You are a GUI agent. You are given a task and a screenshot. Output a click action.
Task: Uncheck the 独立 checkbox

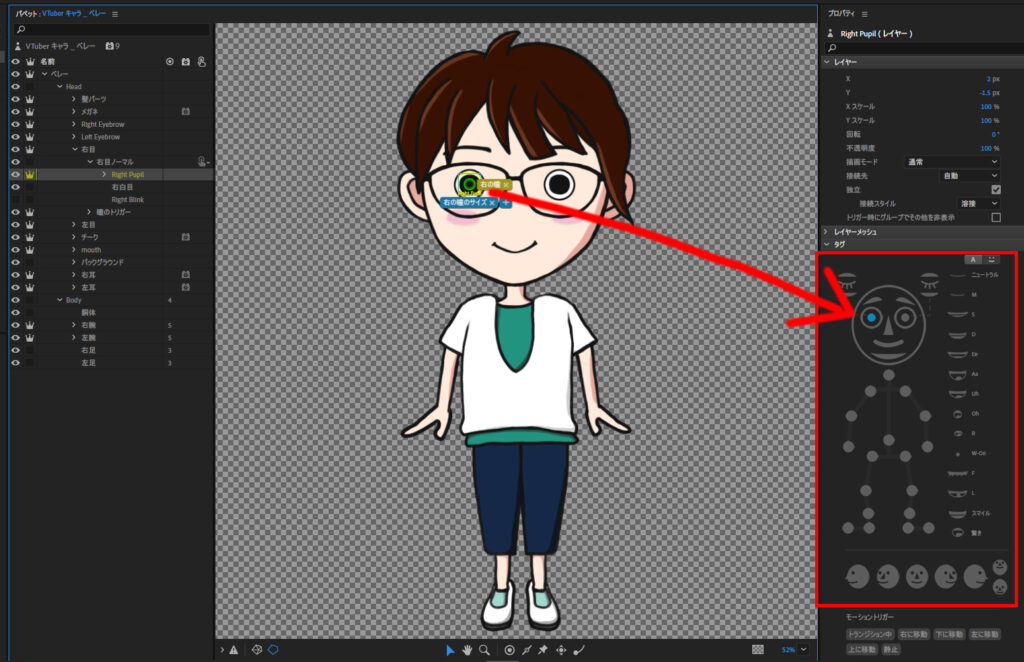995,189
